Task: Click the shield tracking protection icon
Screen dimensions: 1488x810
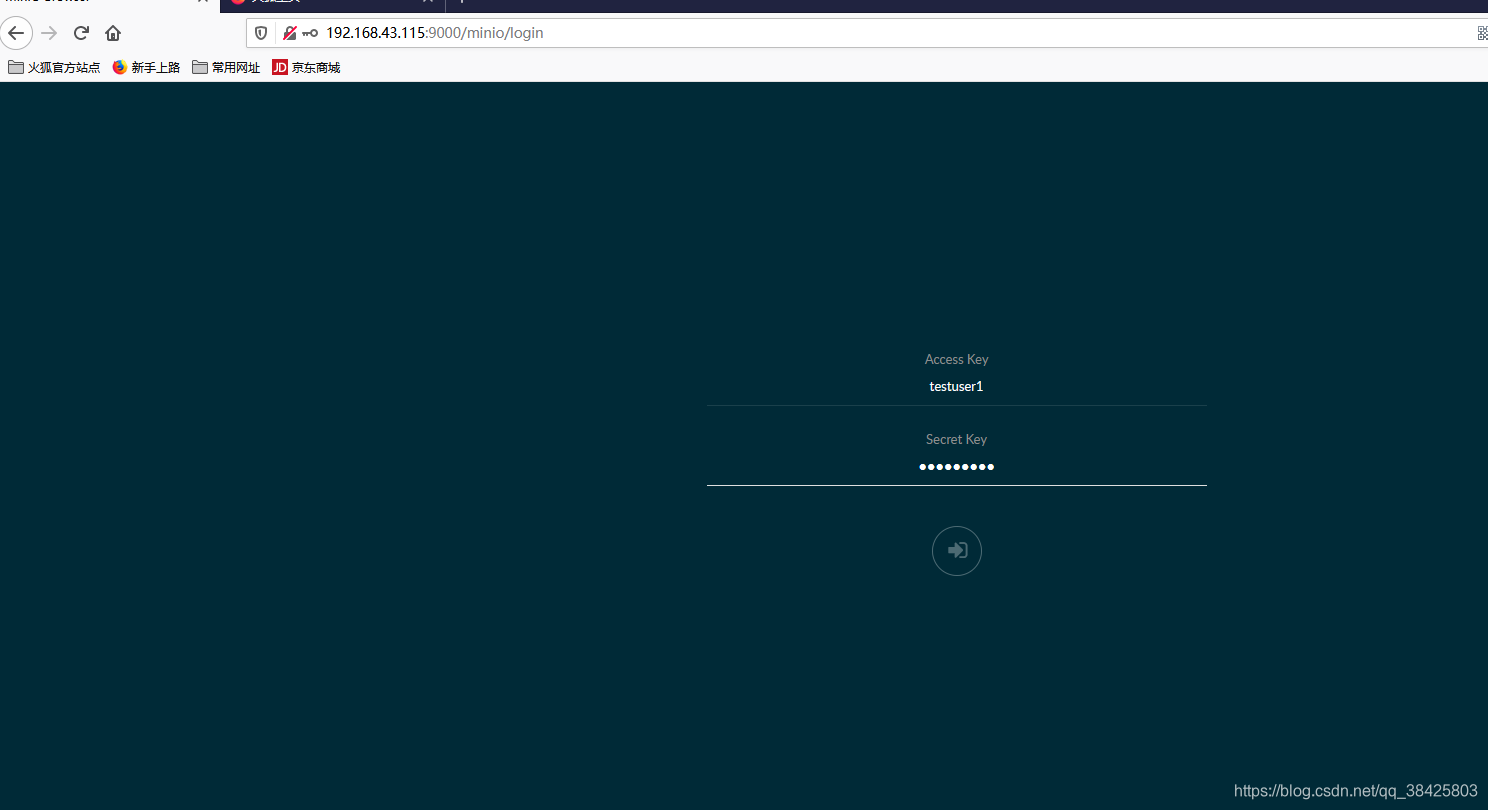Action: pos(261,33)
